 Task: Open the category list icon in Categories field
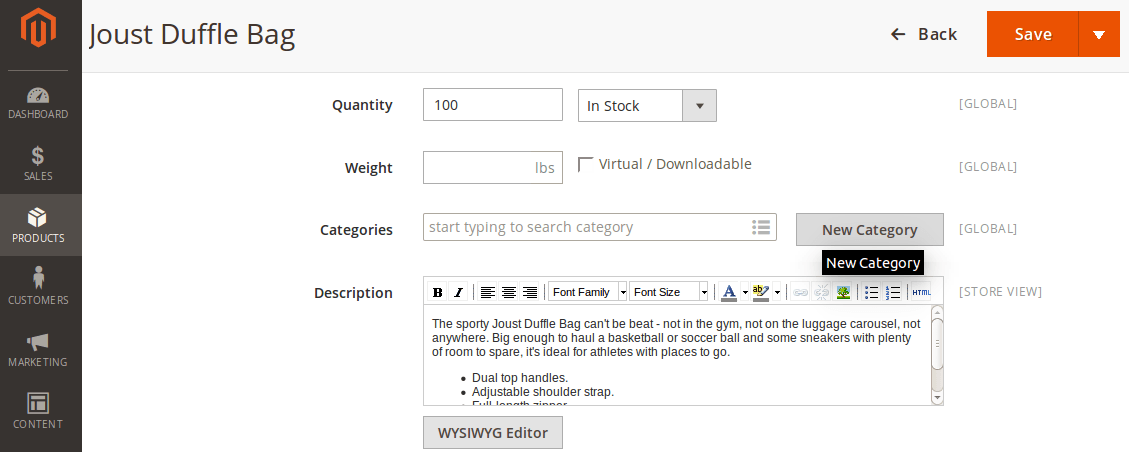point(761,227)
